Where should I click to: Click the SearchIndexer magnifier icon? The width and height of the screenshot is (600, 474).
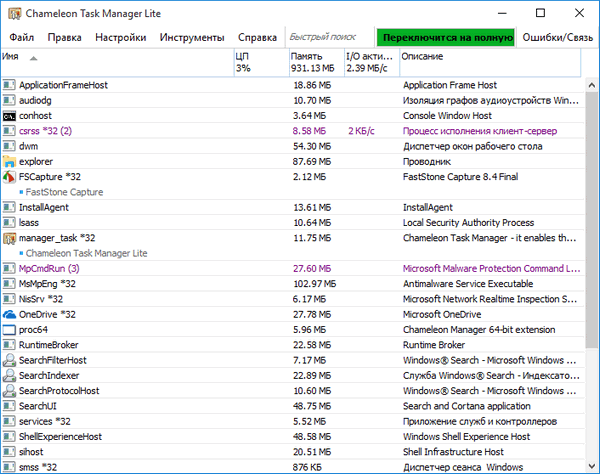[x=9, y=376]
